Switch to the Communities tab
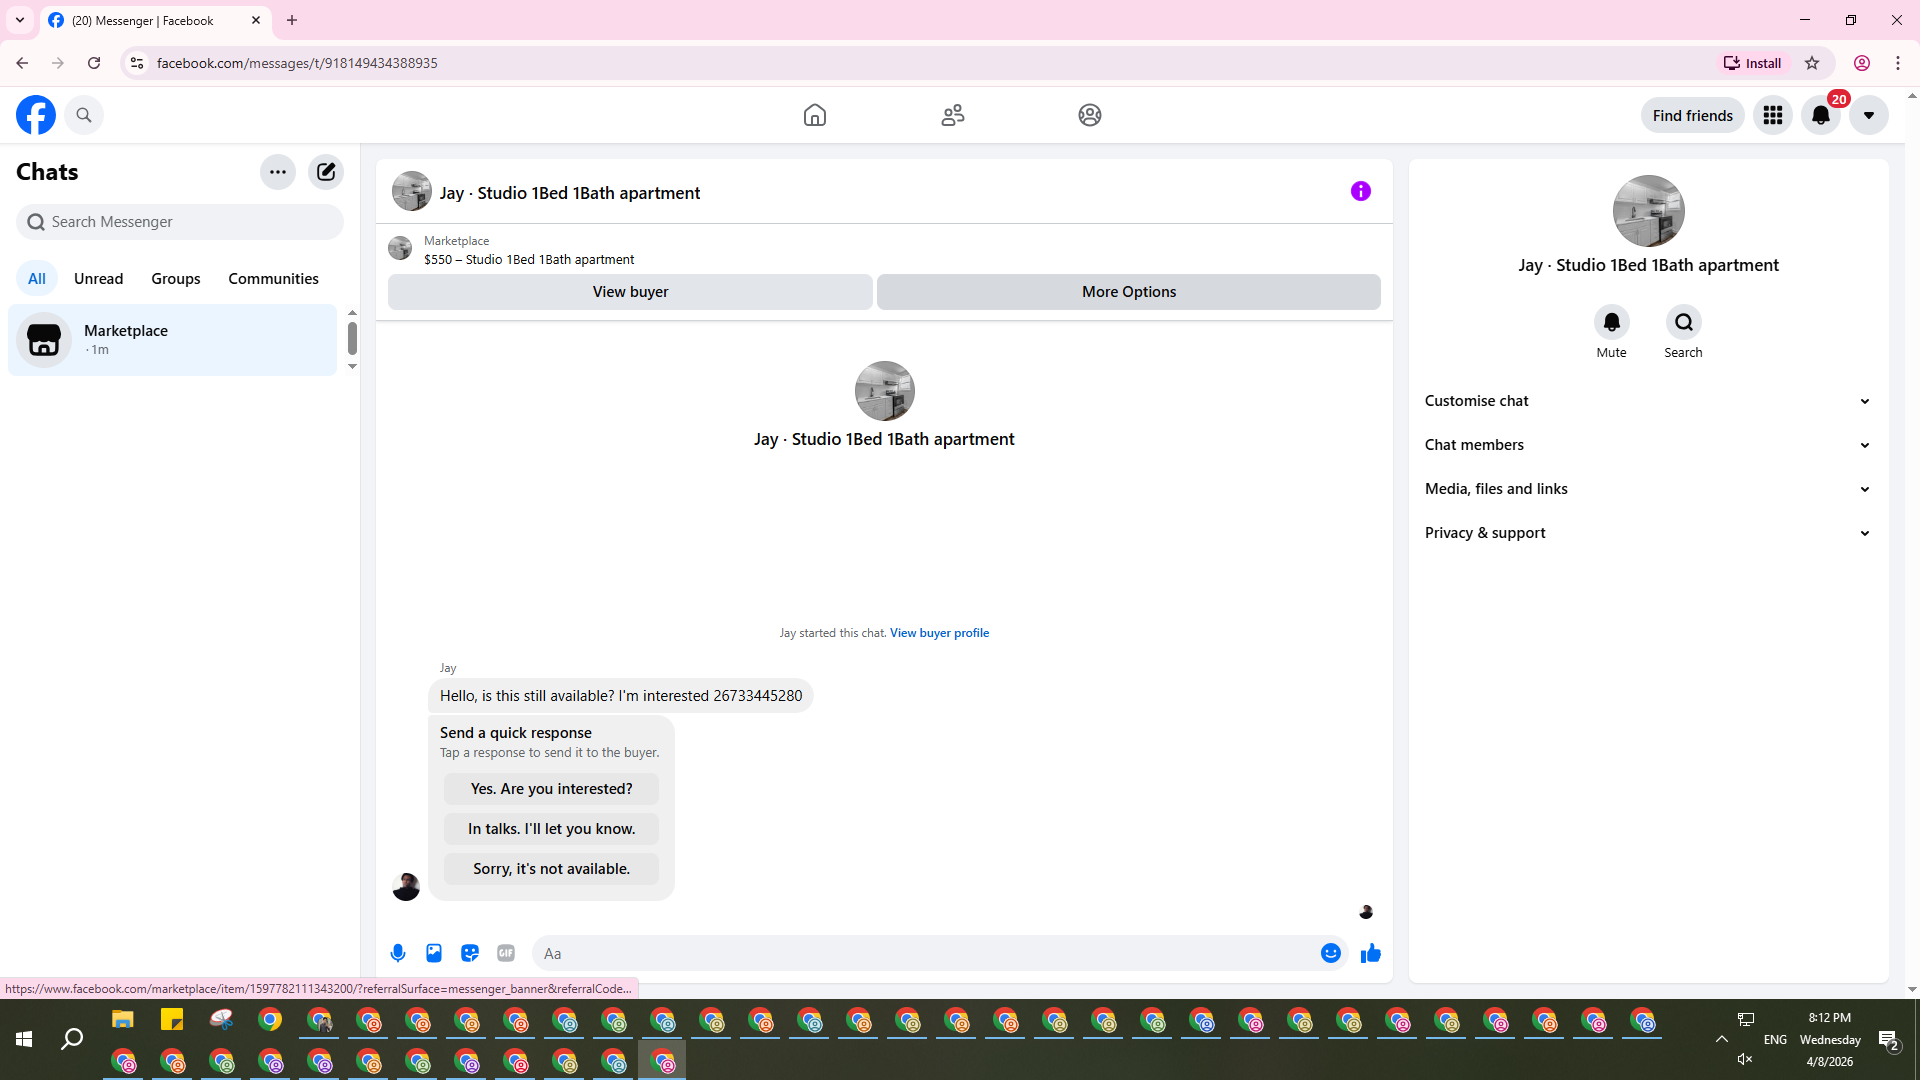Viewport: 1920px width, 1080px height. point(273,279)
